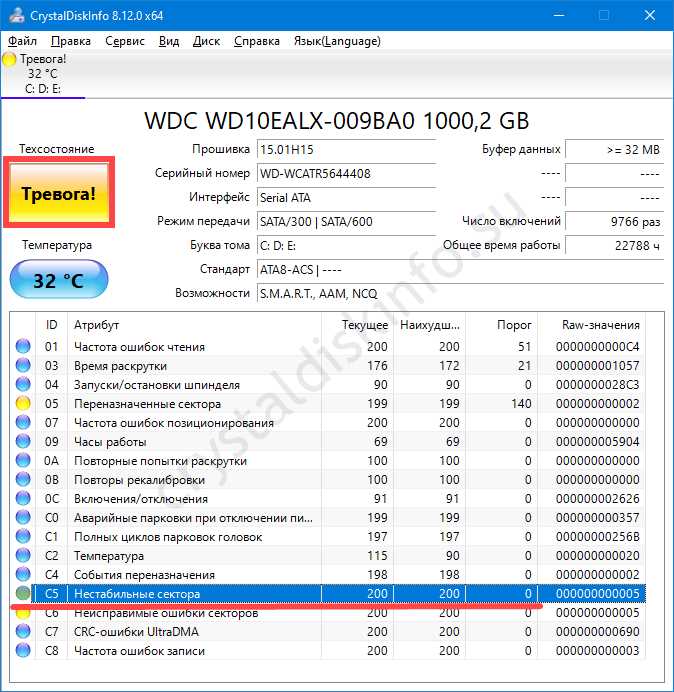Click the Текущее column header
This screenshot has height=692, width=674.
pos(358,325)
